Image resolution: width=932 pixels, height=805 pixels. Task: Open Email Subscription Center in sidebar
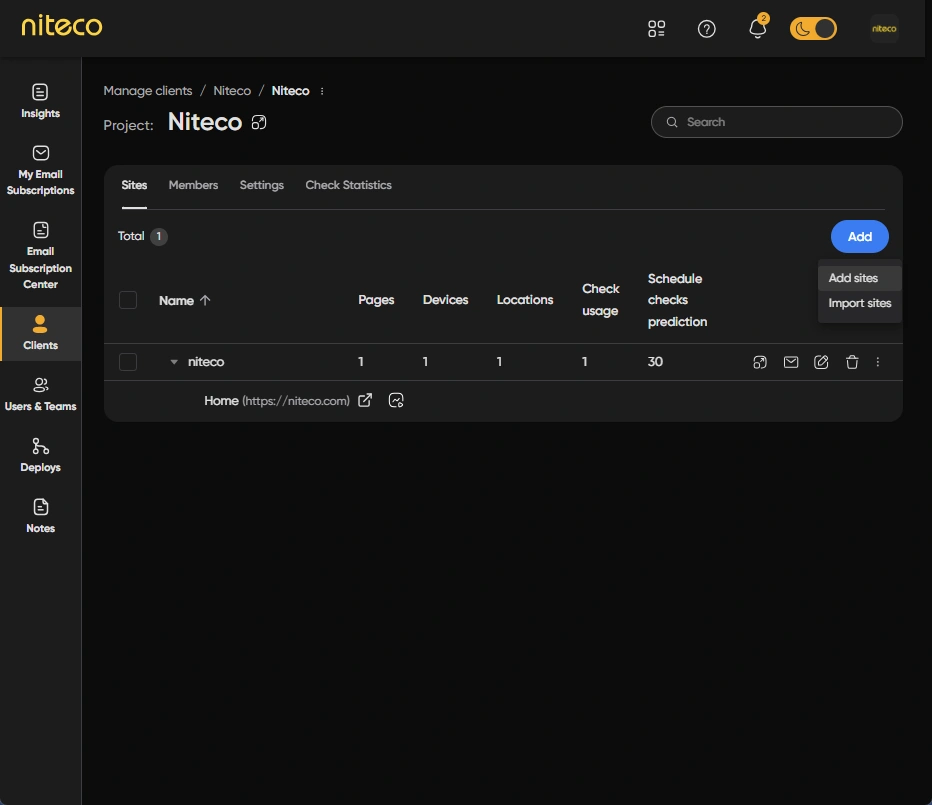[x=40, y=256]
